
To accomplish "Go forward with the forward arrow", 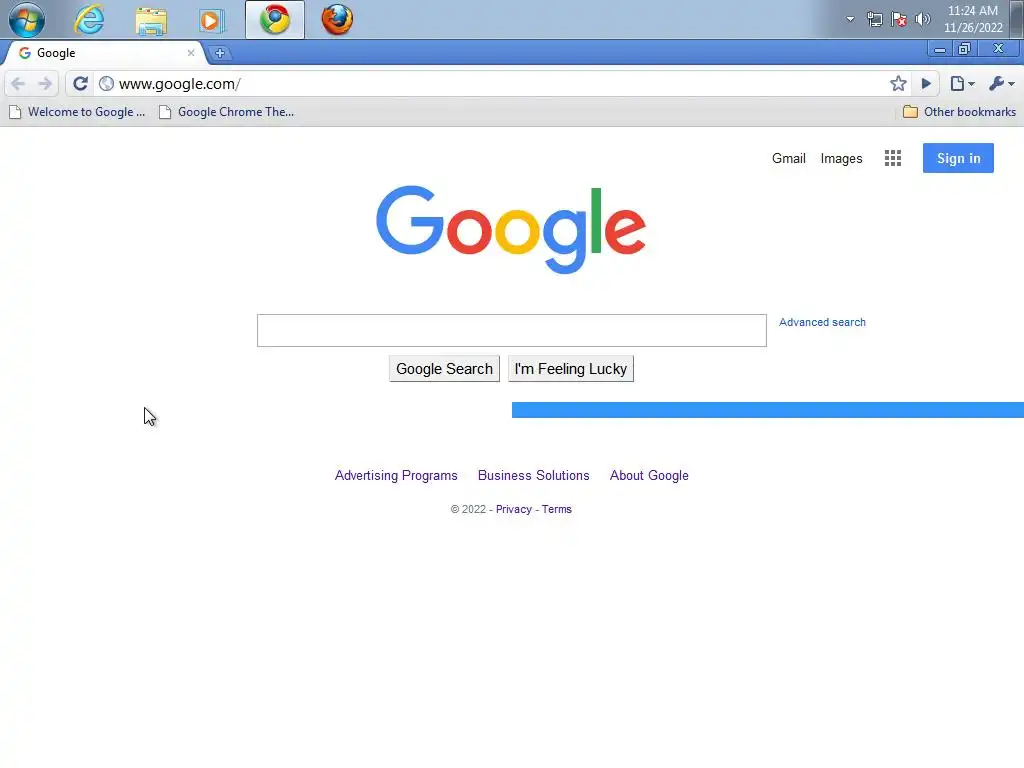I will (45, 84).
